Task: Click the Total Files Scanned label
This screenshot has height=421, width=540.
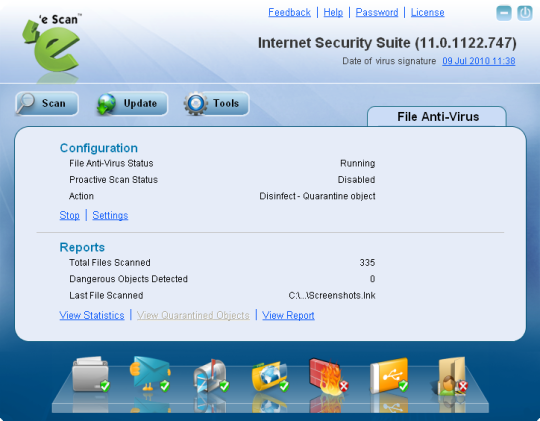Action: (x=110, y=263)
